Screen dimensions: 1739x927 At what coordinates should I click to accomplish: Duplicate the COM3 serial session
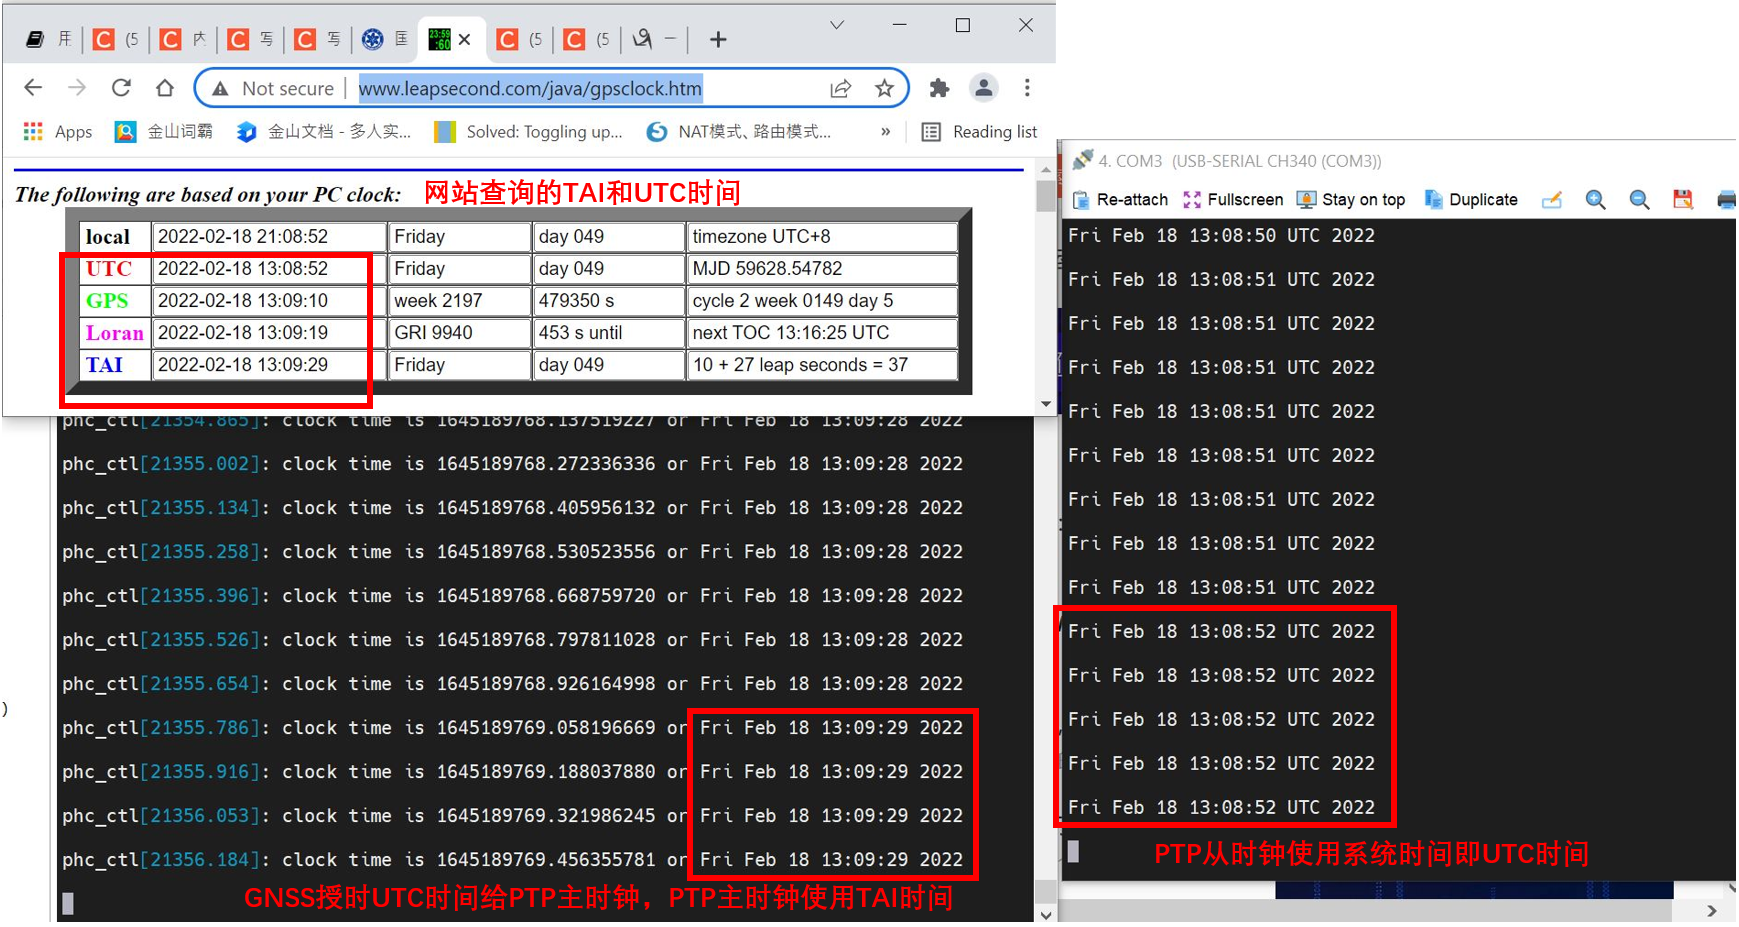tap(1470, 199)
